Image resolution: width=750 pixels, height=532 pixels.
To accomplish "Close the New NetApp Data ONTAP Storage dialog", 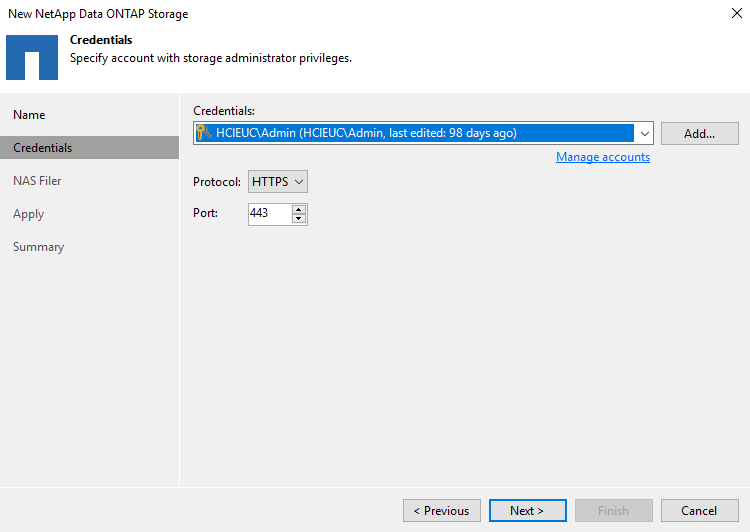I will coord(737,13).
